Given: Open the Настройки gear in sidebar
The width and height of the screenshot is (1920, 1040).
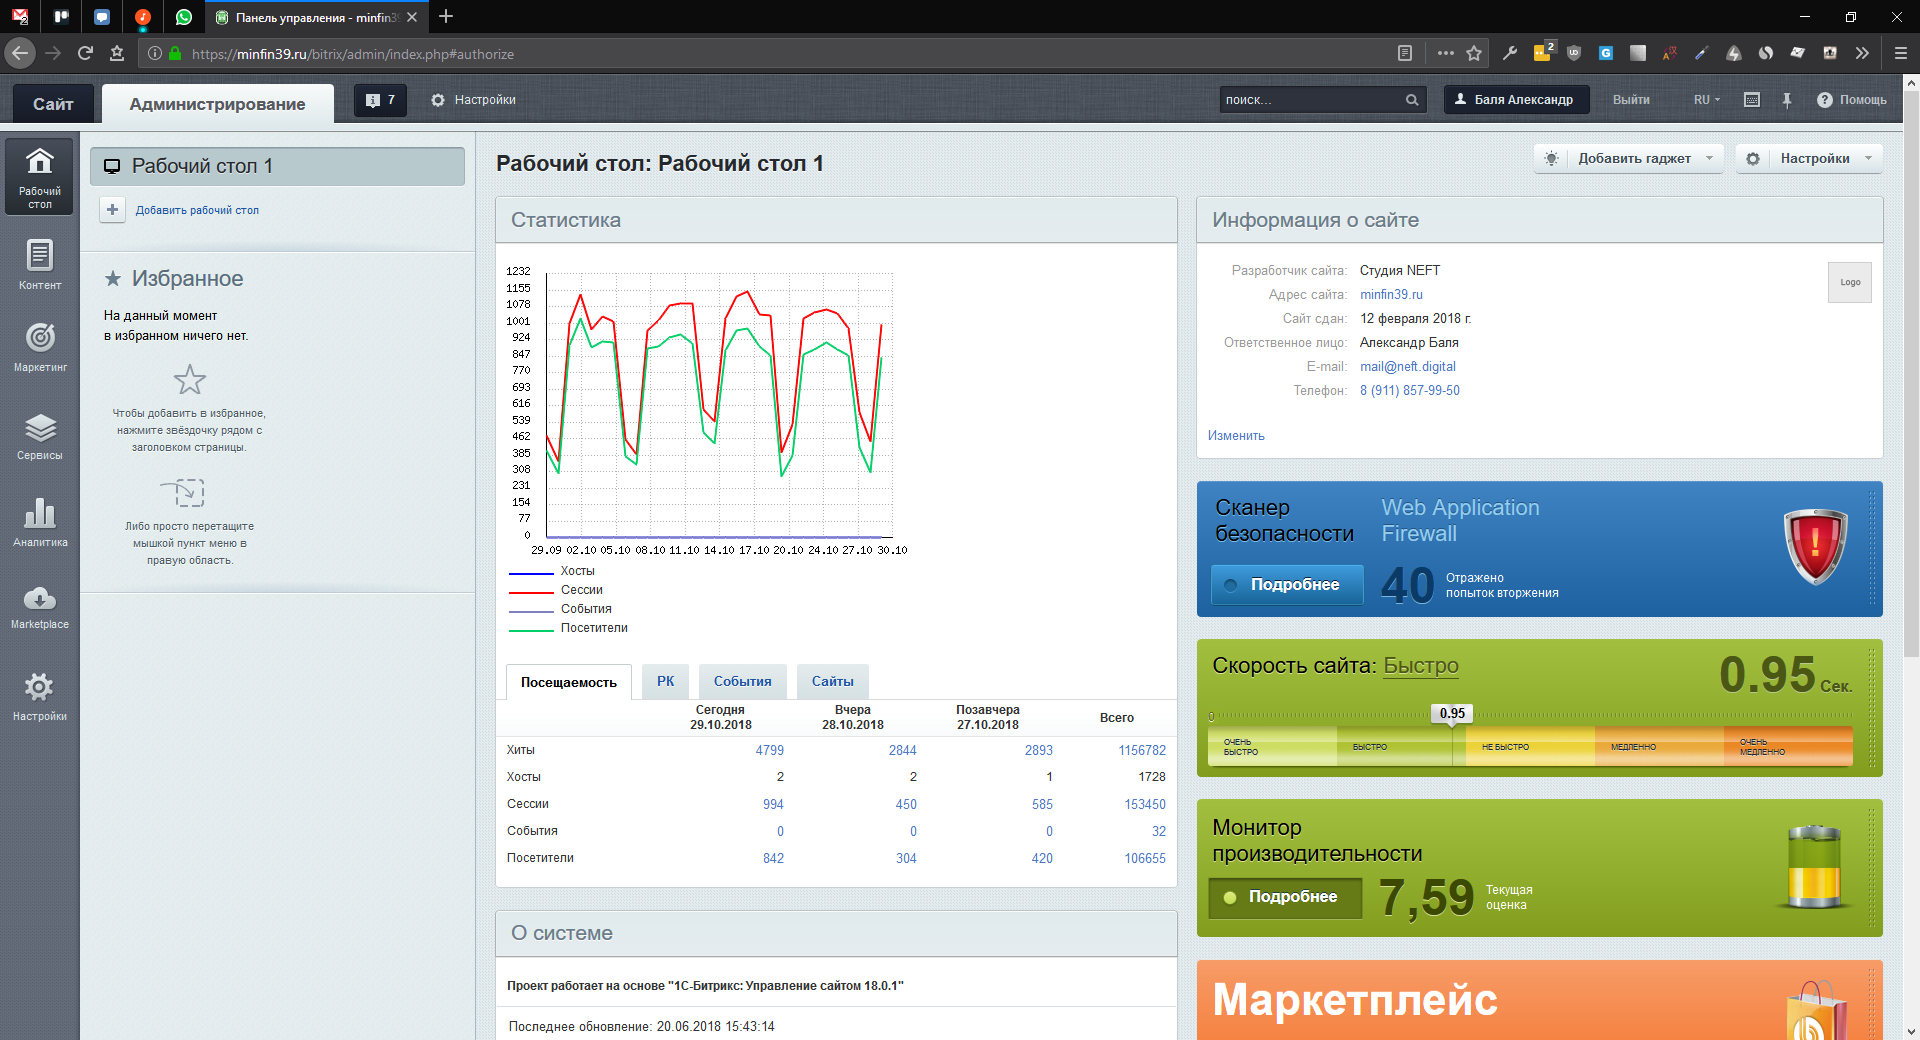Looking at the screenshot, I should tap(40, 695).
